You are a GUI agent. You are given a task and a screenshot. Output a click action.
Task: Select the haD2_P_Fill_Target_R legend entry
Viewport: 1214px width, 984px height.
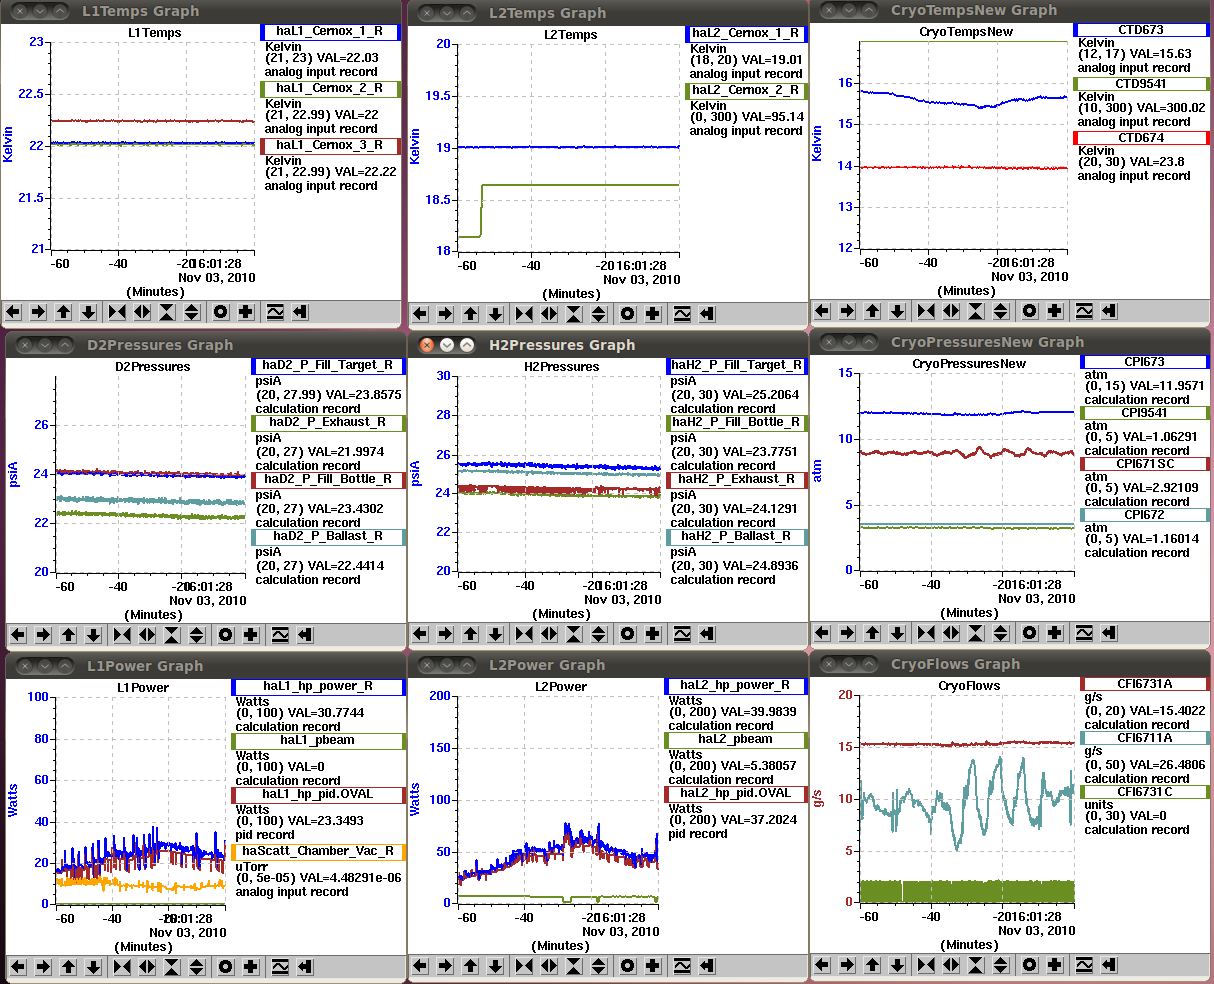328,366
